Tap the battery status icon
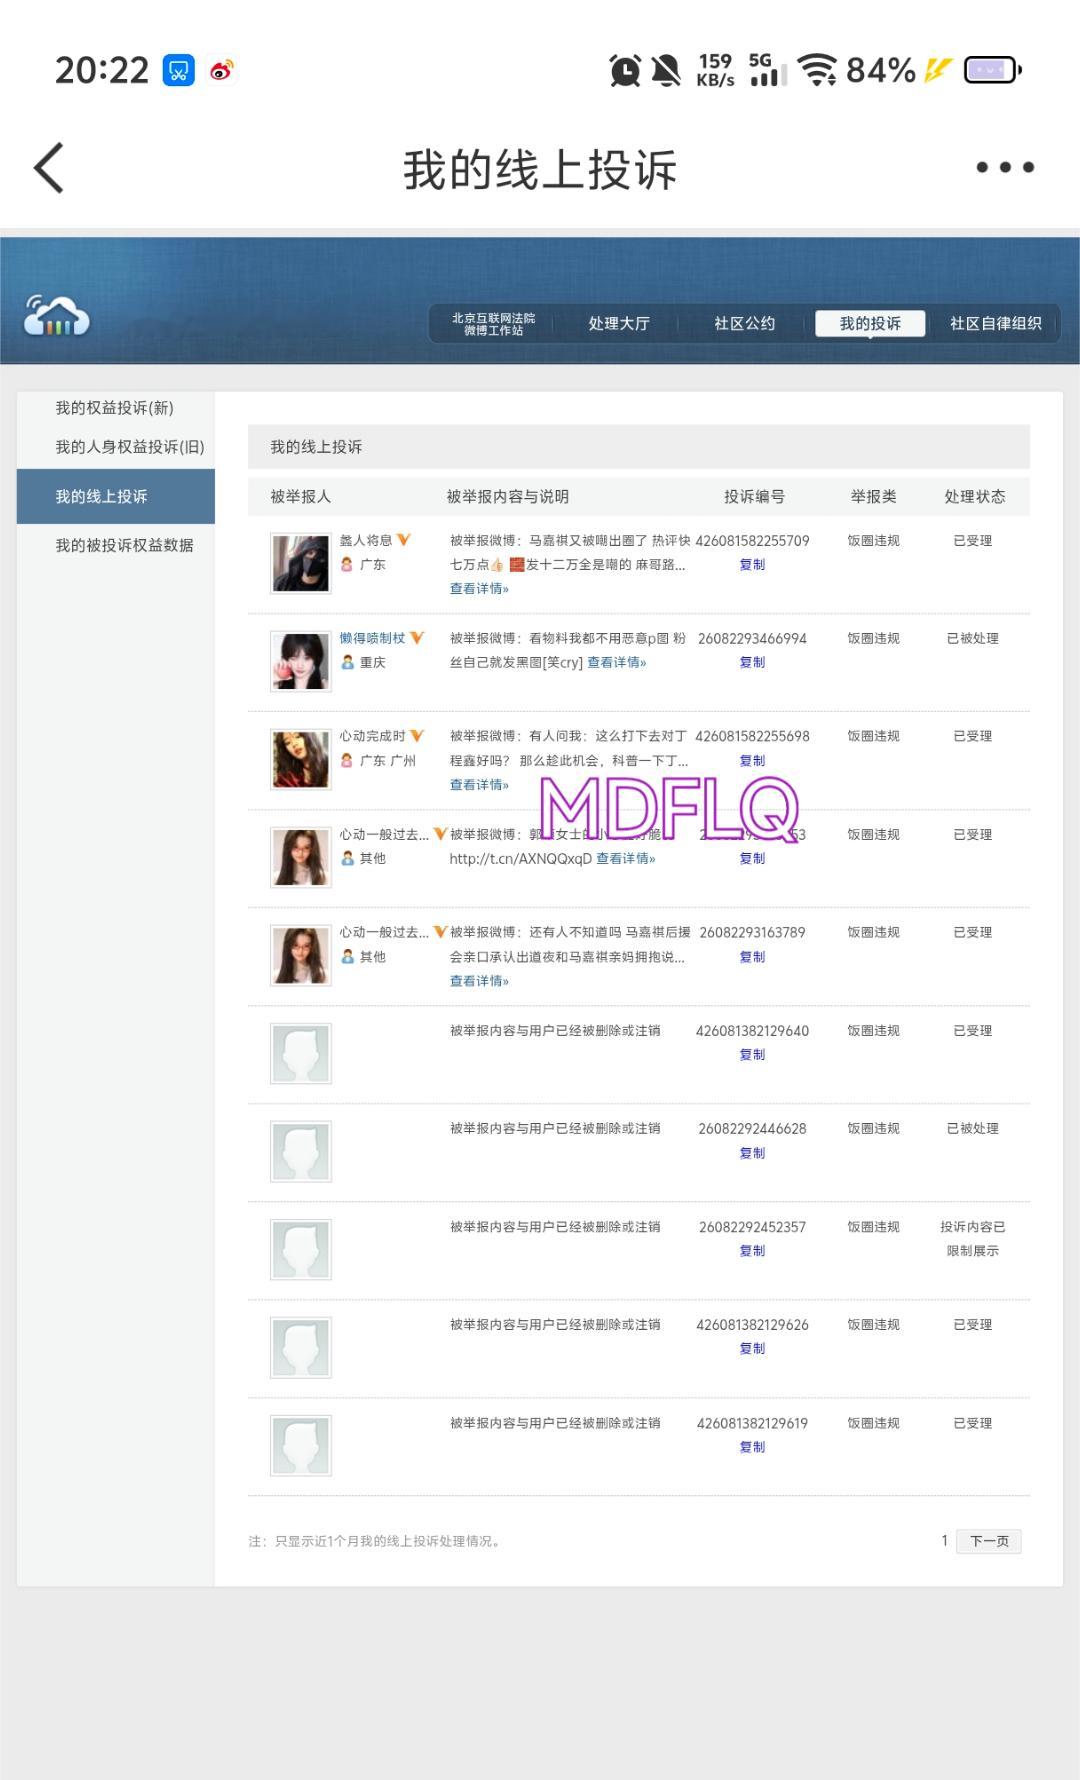The height and width of the screenshot is (1780, 1080). coord(992,70)
